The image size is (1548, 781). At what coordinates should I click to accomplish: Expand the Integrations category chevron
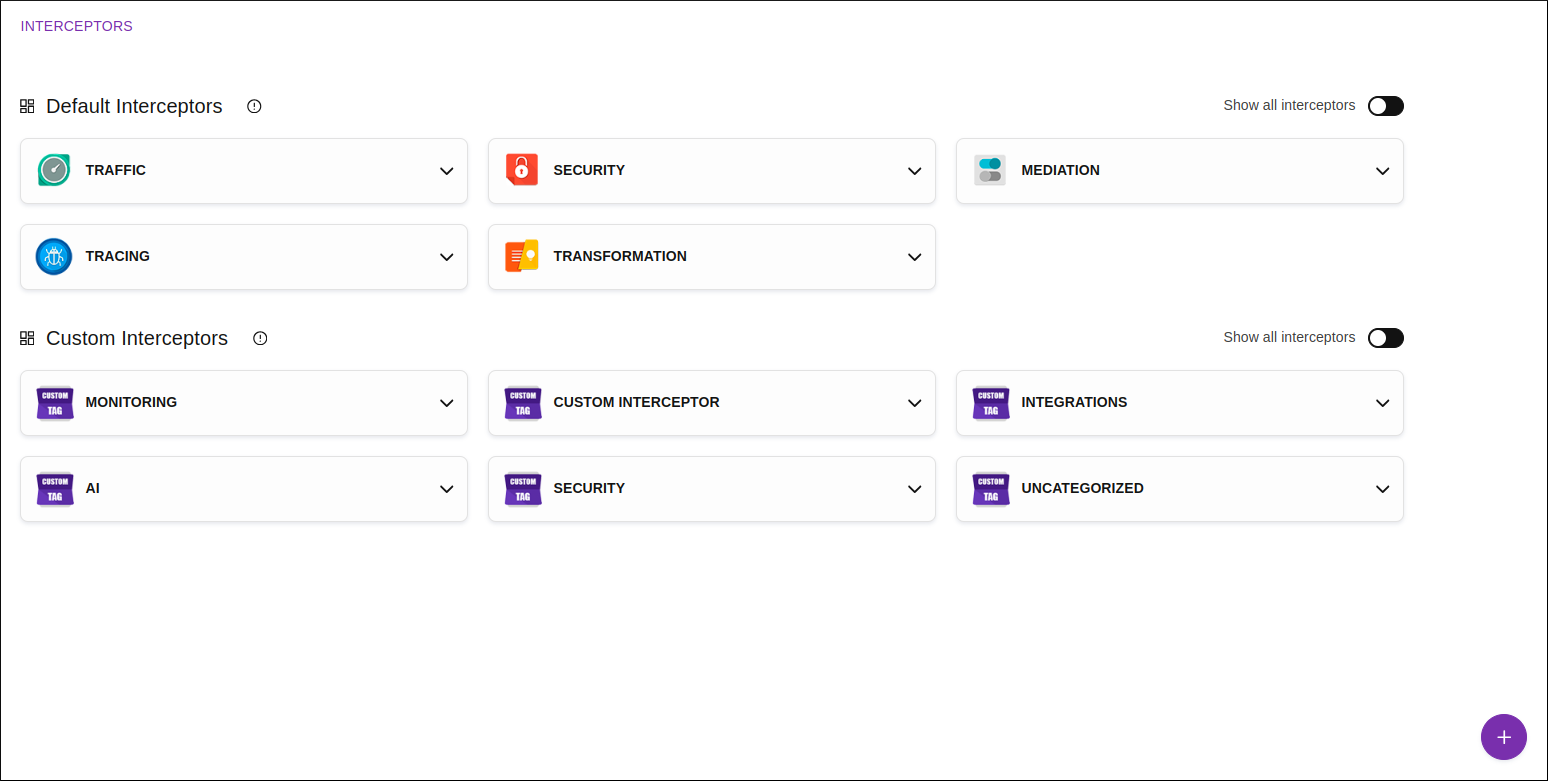1382,403
